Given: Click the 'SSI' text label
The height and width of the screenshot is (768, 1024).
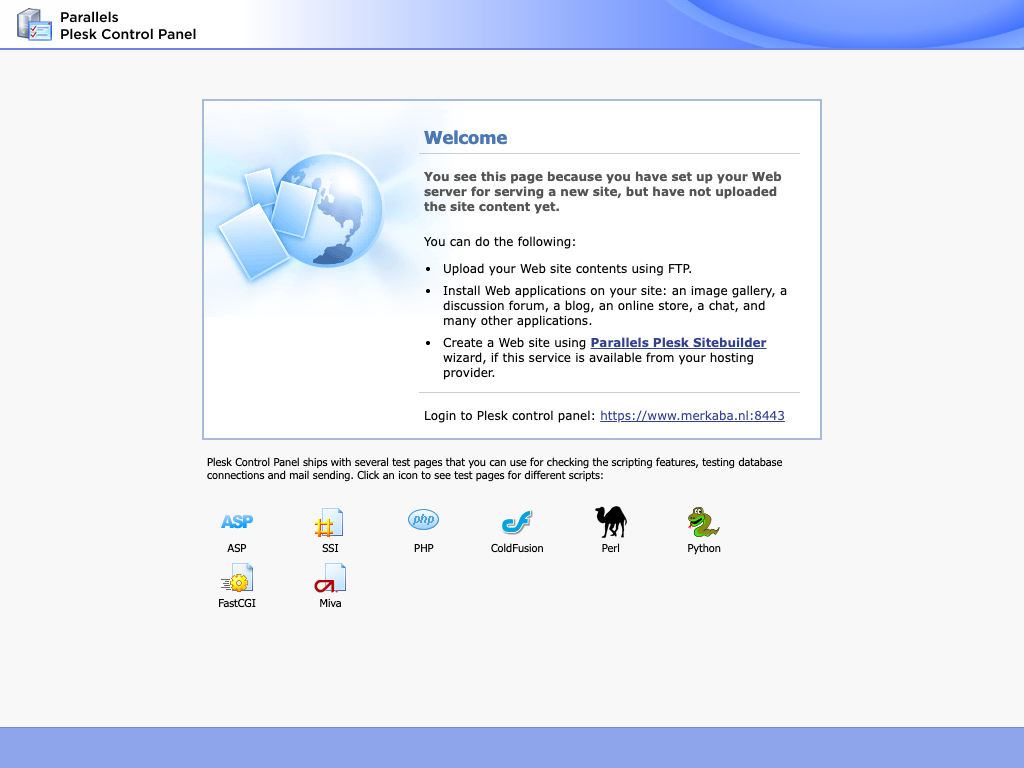Looking at the screenshot, I should coord(330,549).
